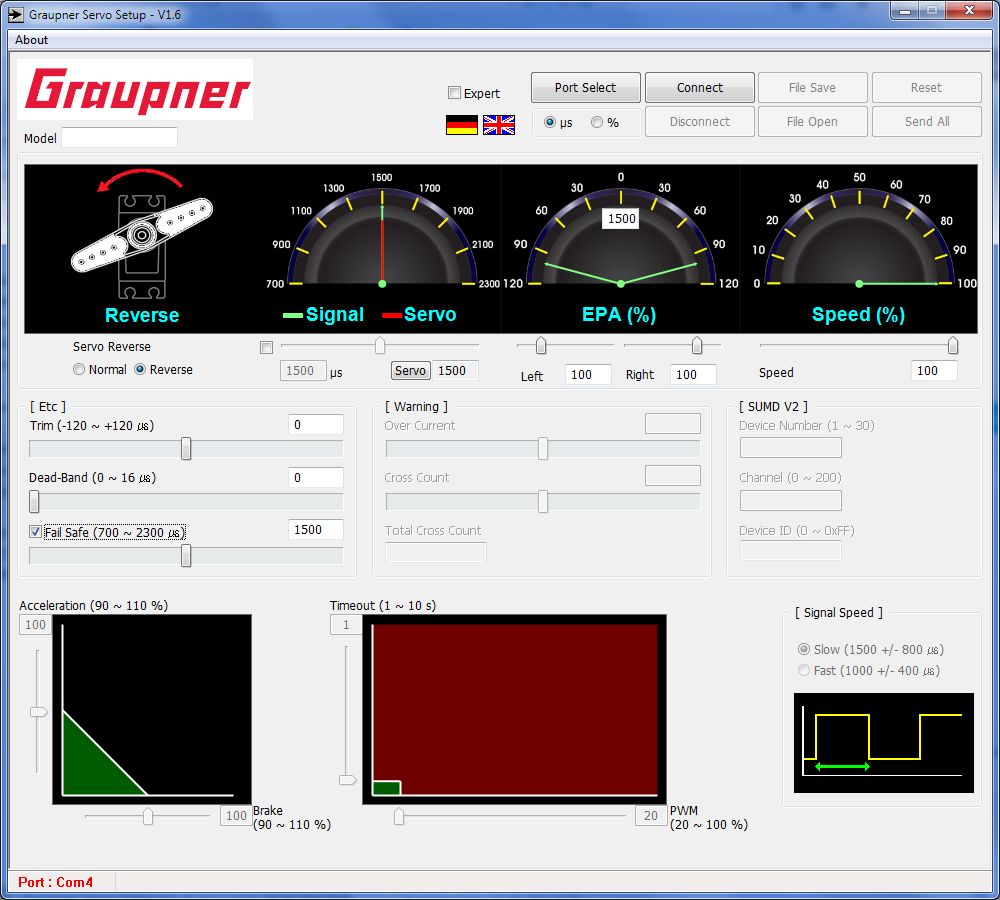Image resolution: width=1000 pixels, height=900 pixels.
Task: Enable the Expert checkbox
Action: coord(454,92)
